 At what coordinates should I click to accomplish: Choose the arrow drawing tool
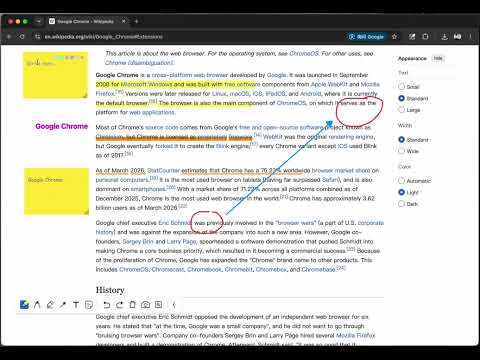tap(63, 305)
